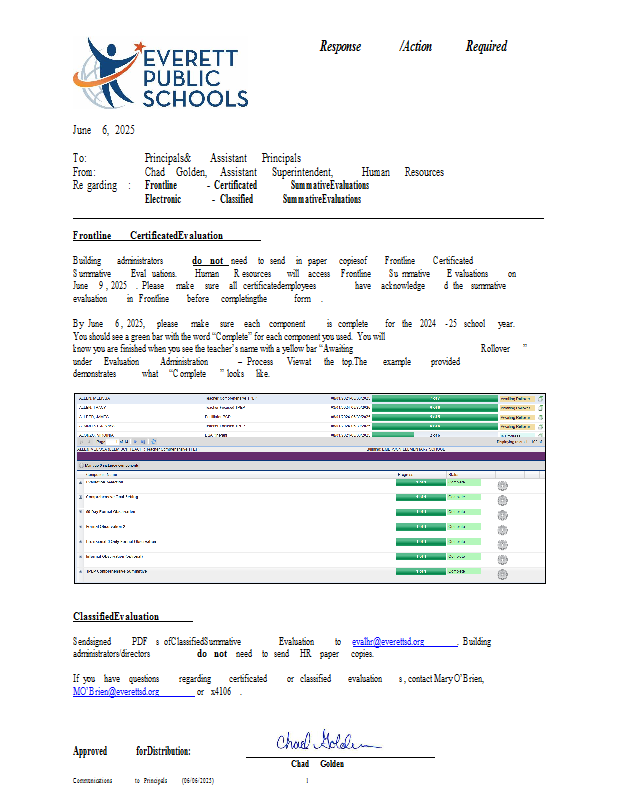
Task: Click the page number '1' in the footer
Action: click(x=307, y=781)
